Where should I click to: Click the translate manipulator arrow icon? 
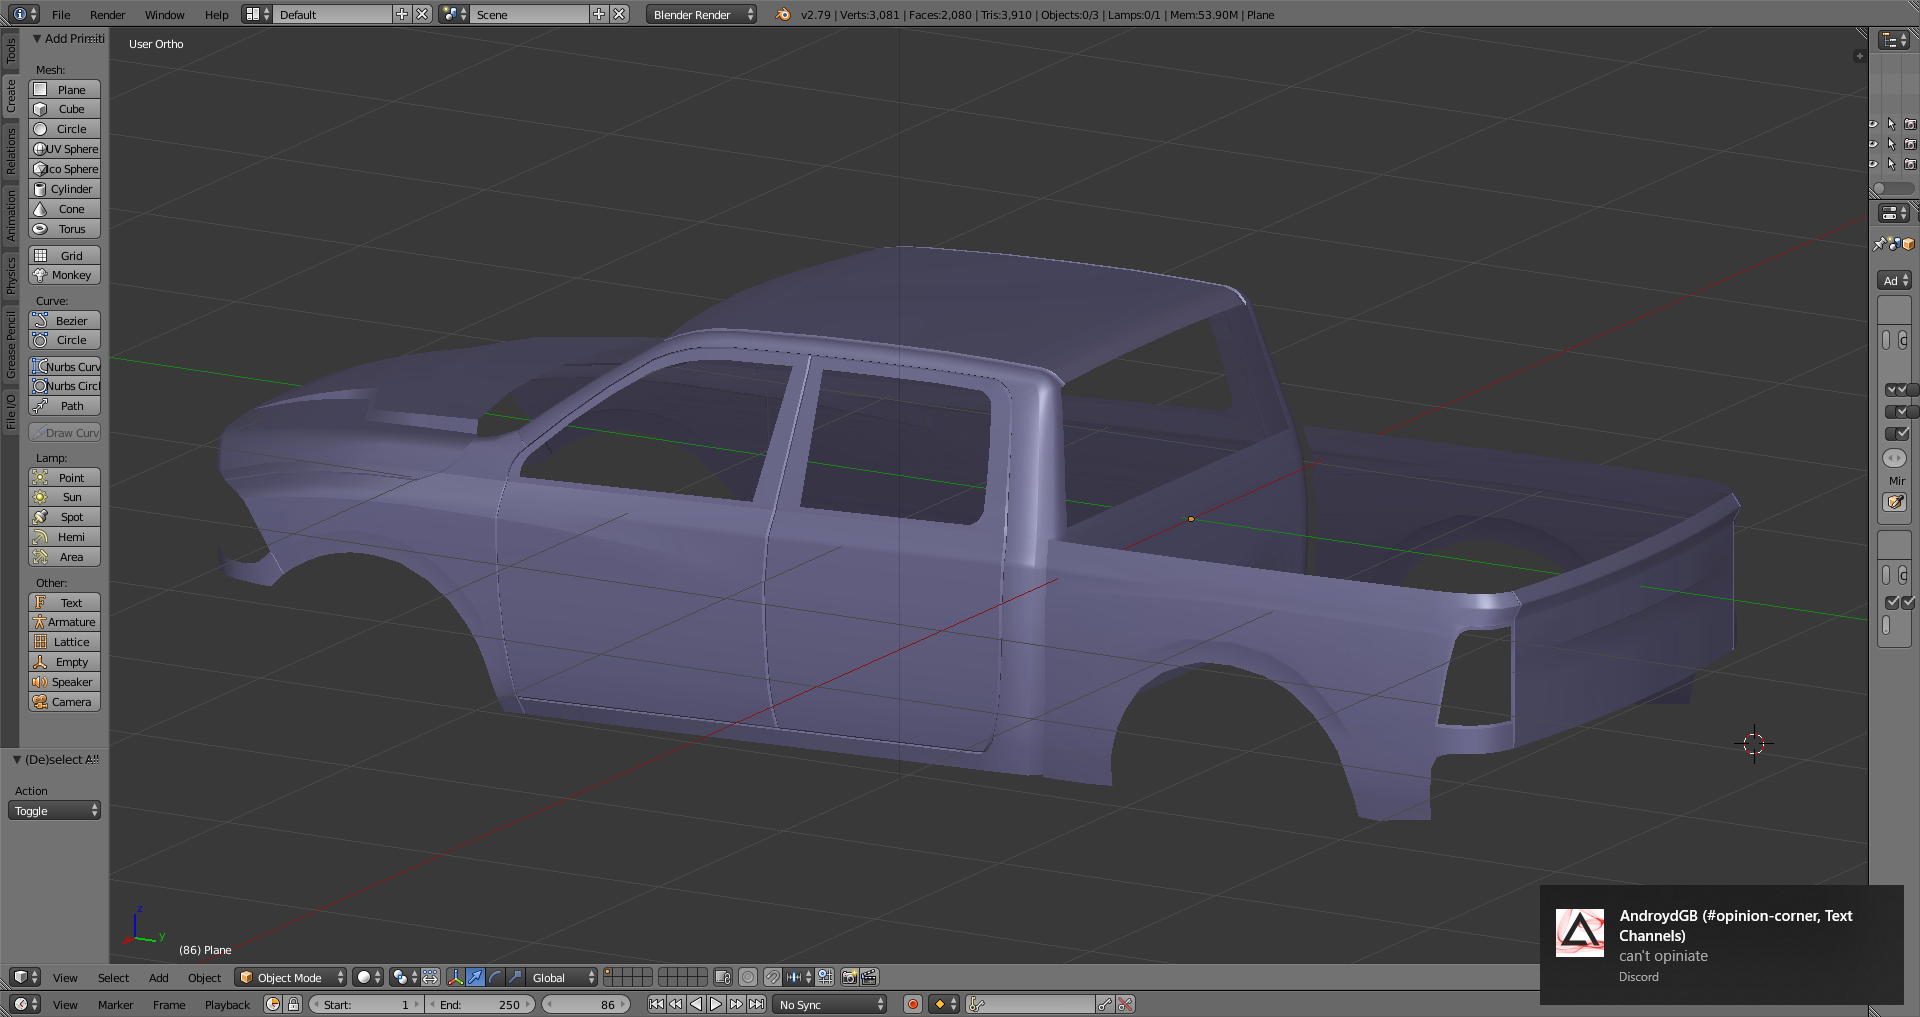[x=476, y=977]
